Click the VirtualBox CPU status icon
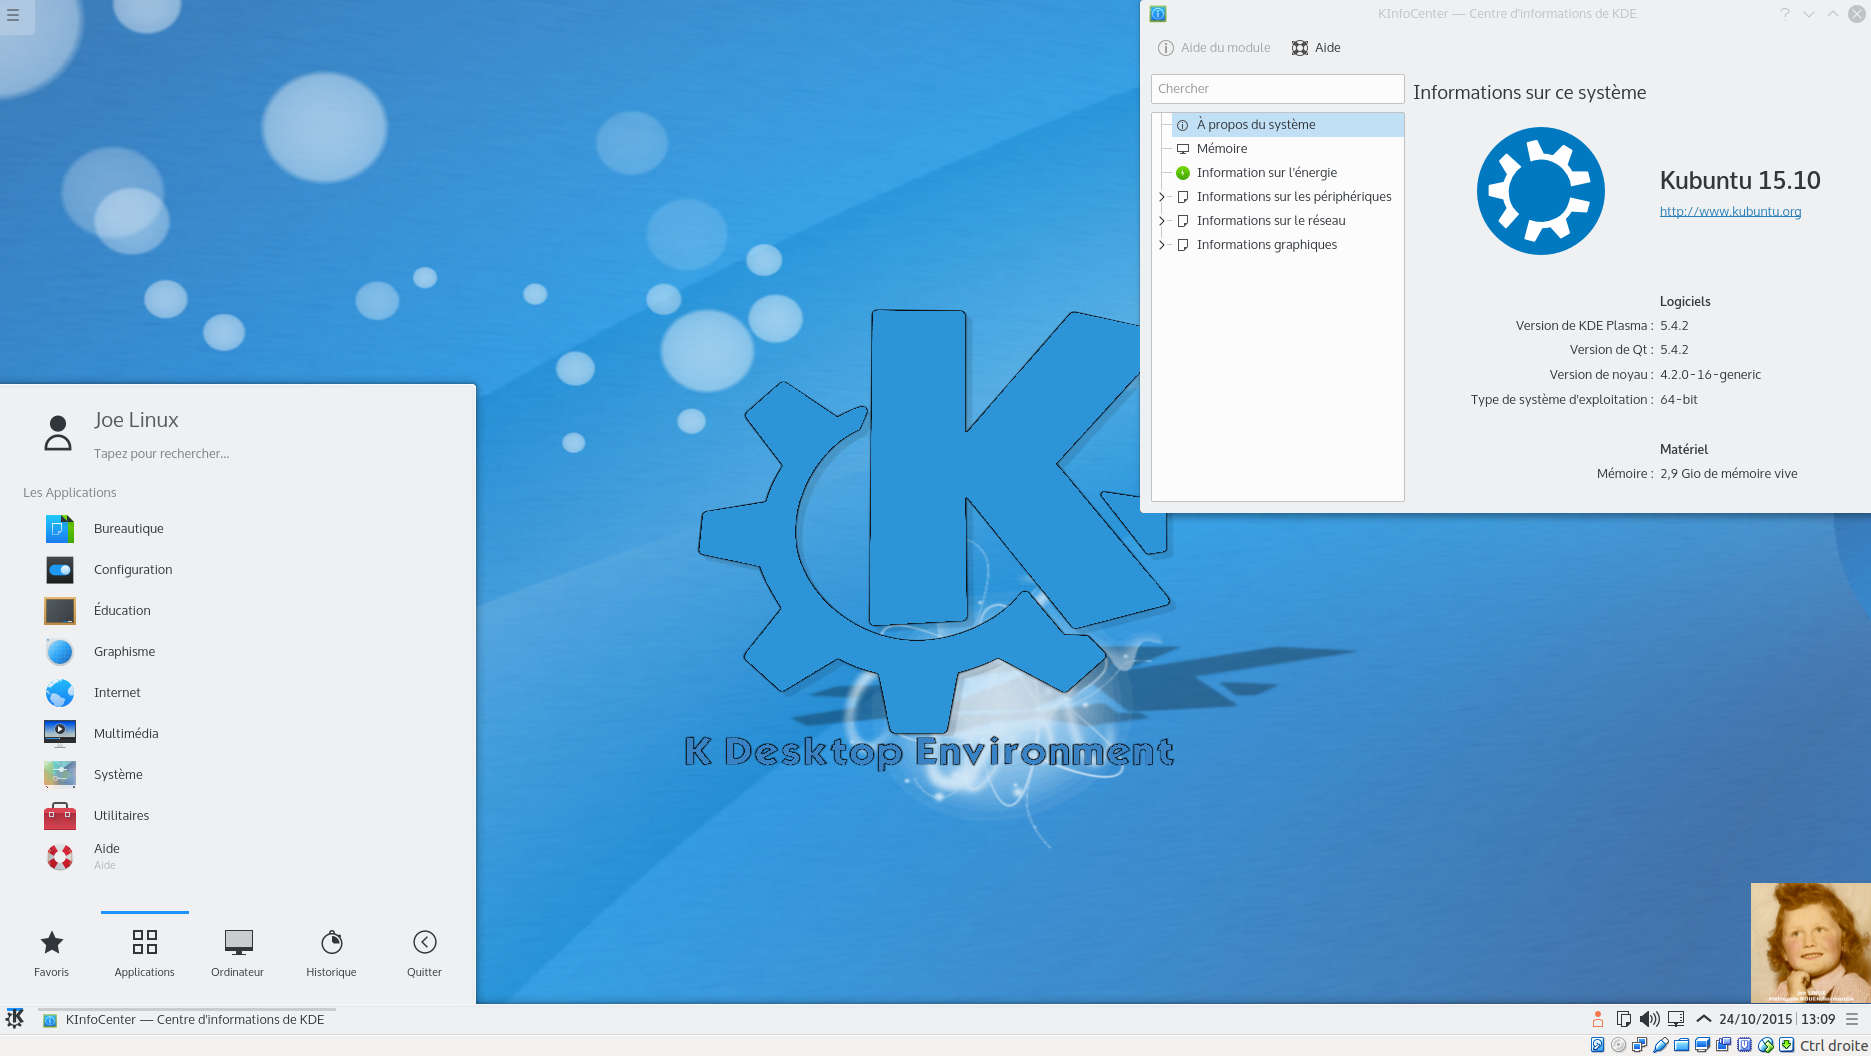The width and height of the screenshot is (1871, 1056). [1744, 1045]
